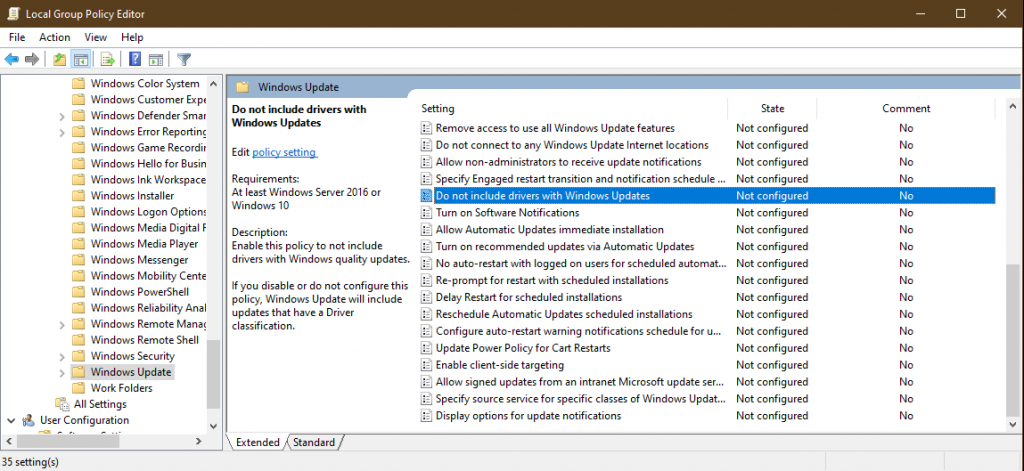
Task: Select 'Do not connect to any Windows Update Internet locations'
Action: click(572, 145)
